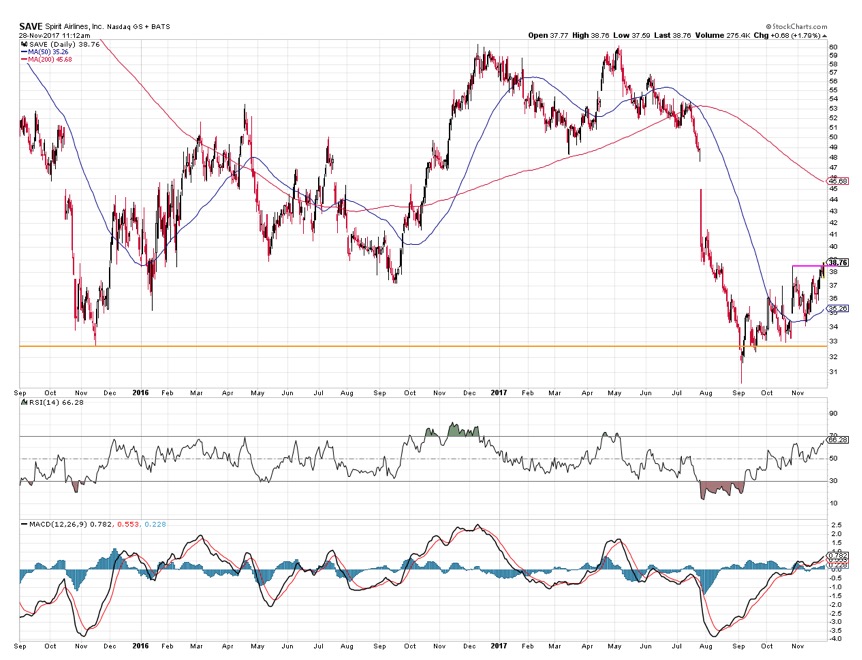Click the 2016 label below the price chart
862x660 pixels.
point(141,393)
